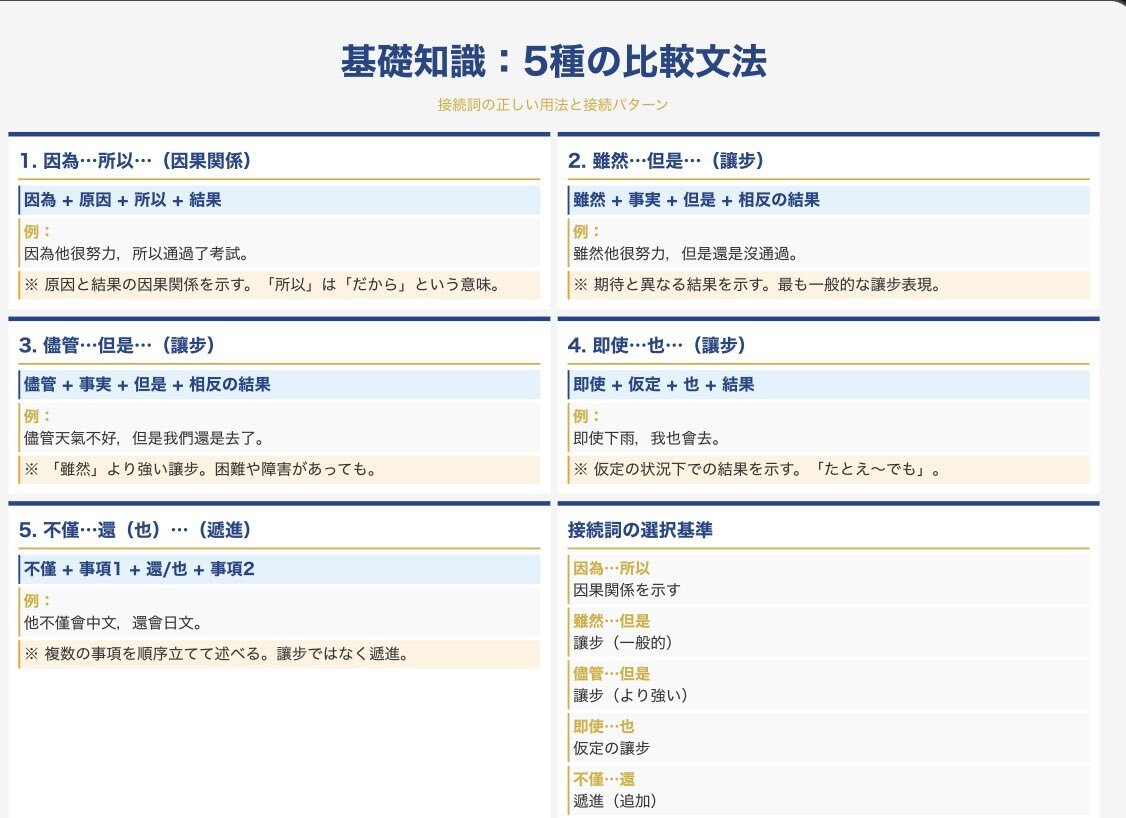Click the example sentence 即使下雨，我也會去
The height and width of the screenshot is (818, 1126).
(647, 438)
